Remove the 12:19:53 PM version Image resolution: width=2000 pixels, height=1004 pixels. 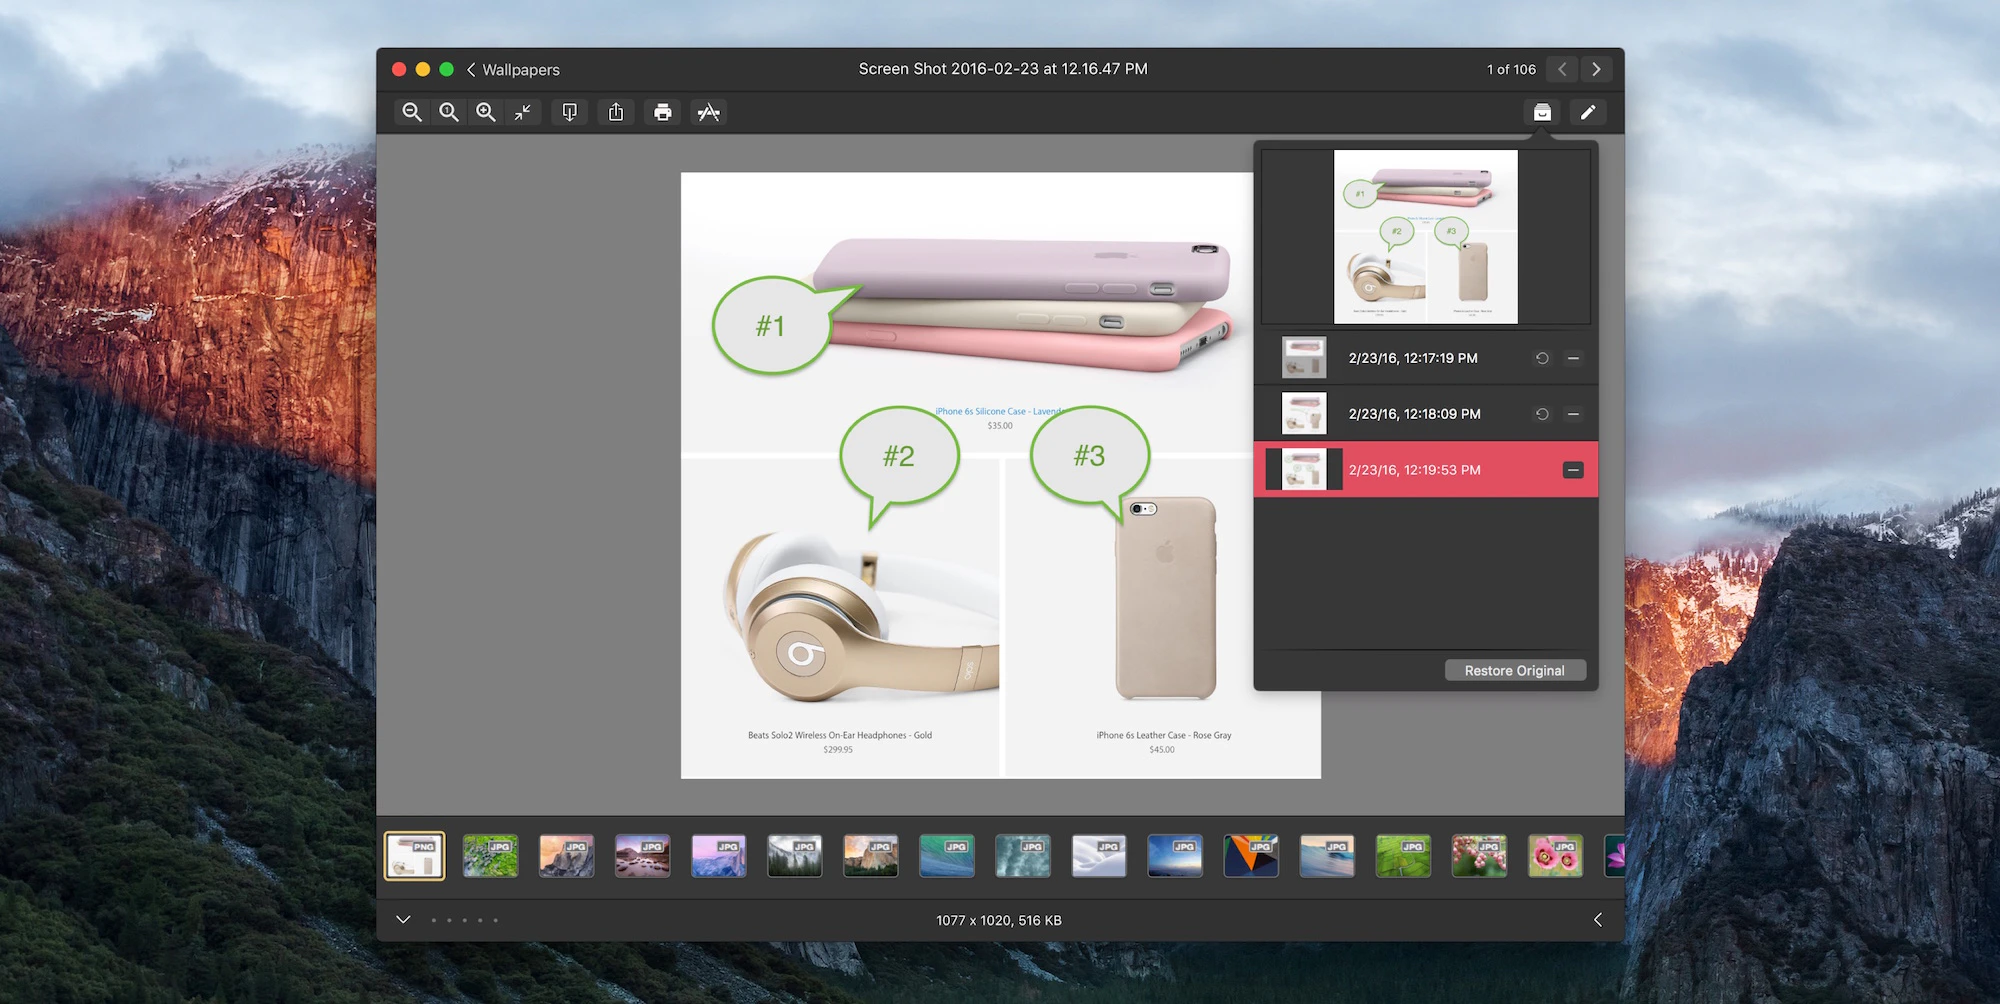point(1573,470)
